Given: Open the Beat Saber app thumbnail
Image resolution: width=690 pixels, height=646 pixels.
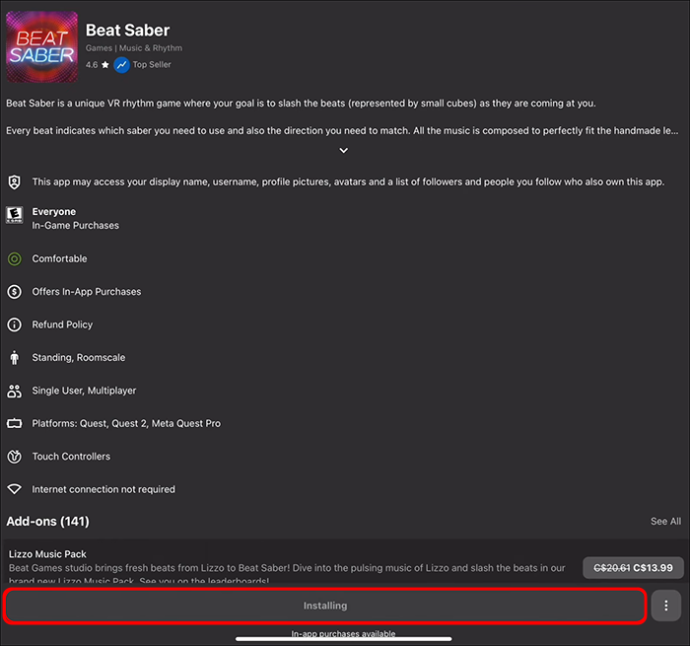Looking at the screenshot, I should click(x=42, y=47).
